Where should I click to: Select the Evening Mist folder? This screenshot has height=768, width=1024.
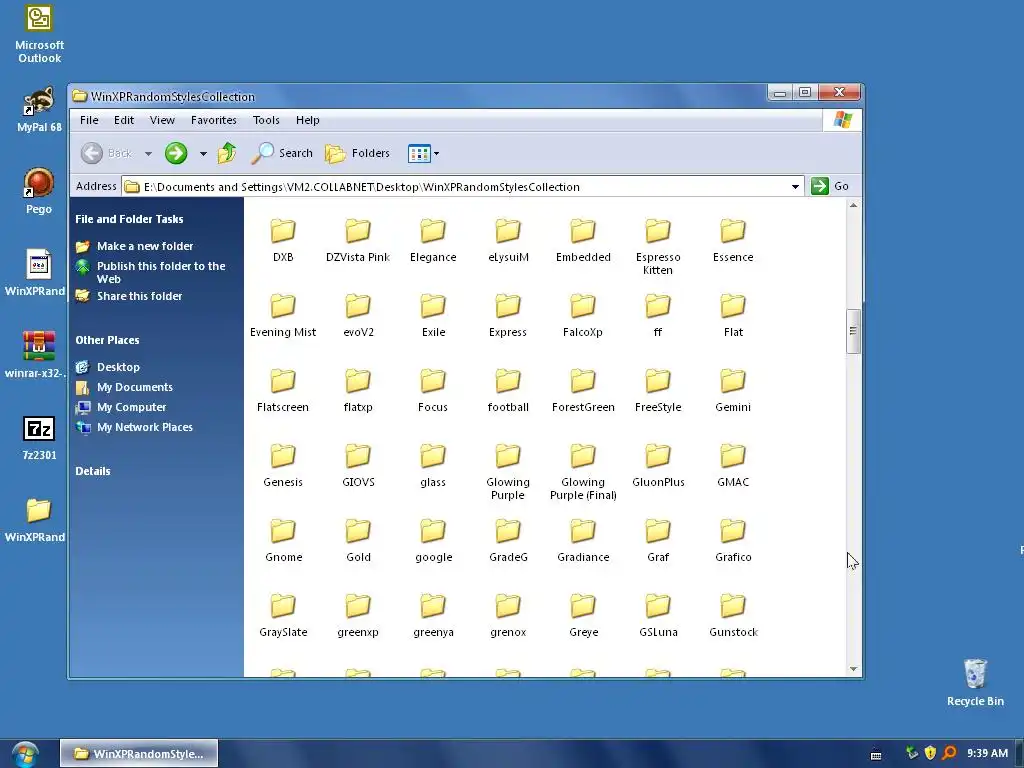point(283,315)
